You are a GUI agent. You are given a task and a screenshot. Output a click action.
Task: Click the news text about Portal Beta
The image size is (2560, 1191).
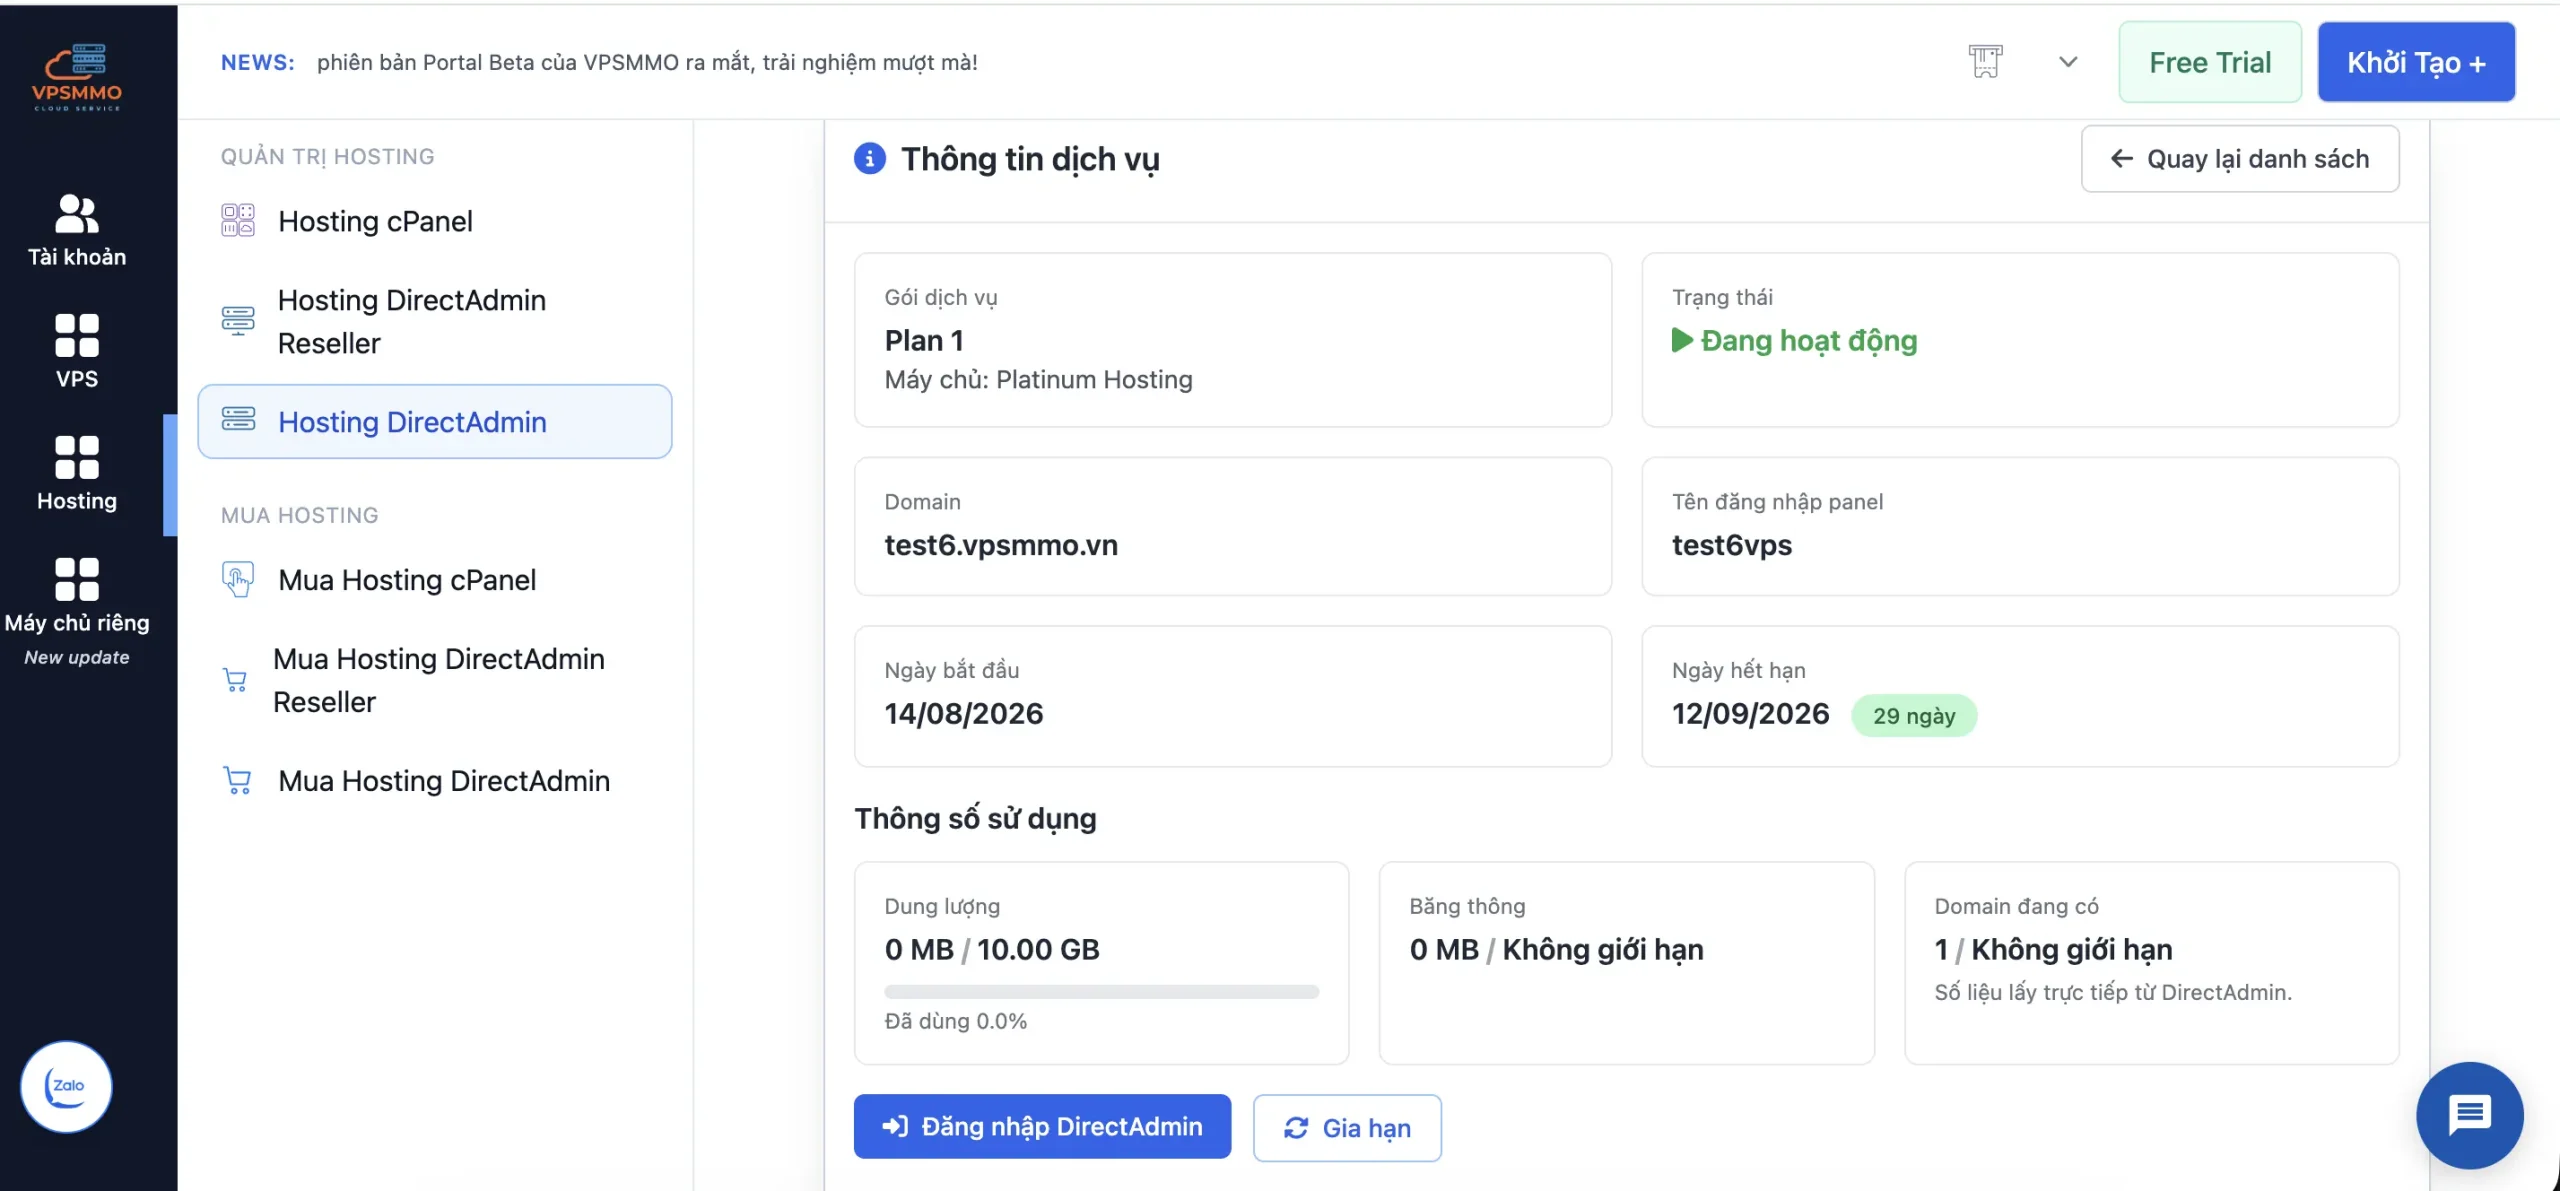[647, 62]
